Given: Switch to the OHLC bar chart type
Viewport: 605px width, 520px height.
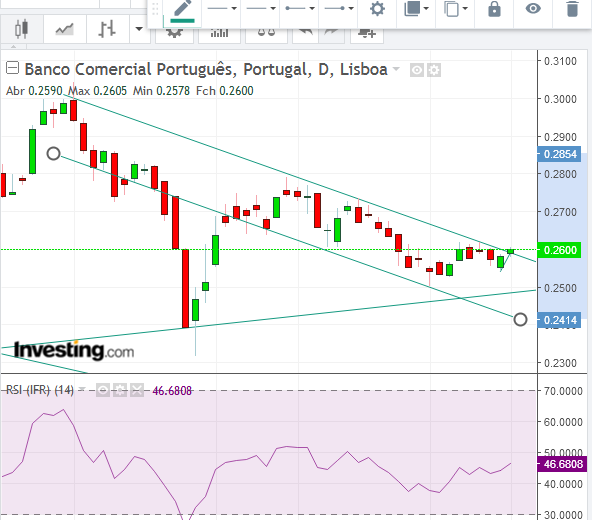Looking at the screenshot, I should pyautogui.click(x=107, y=29).
